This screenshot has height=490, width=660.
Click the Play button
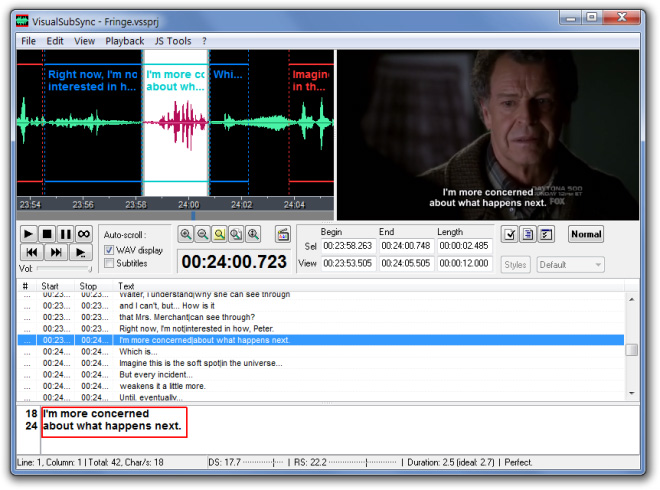pos(28,234)
